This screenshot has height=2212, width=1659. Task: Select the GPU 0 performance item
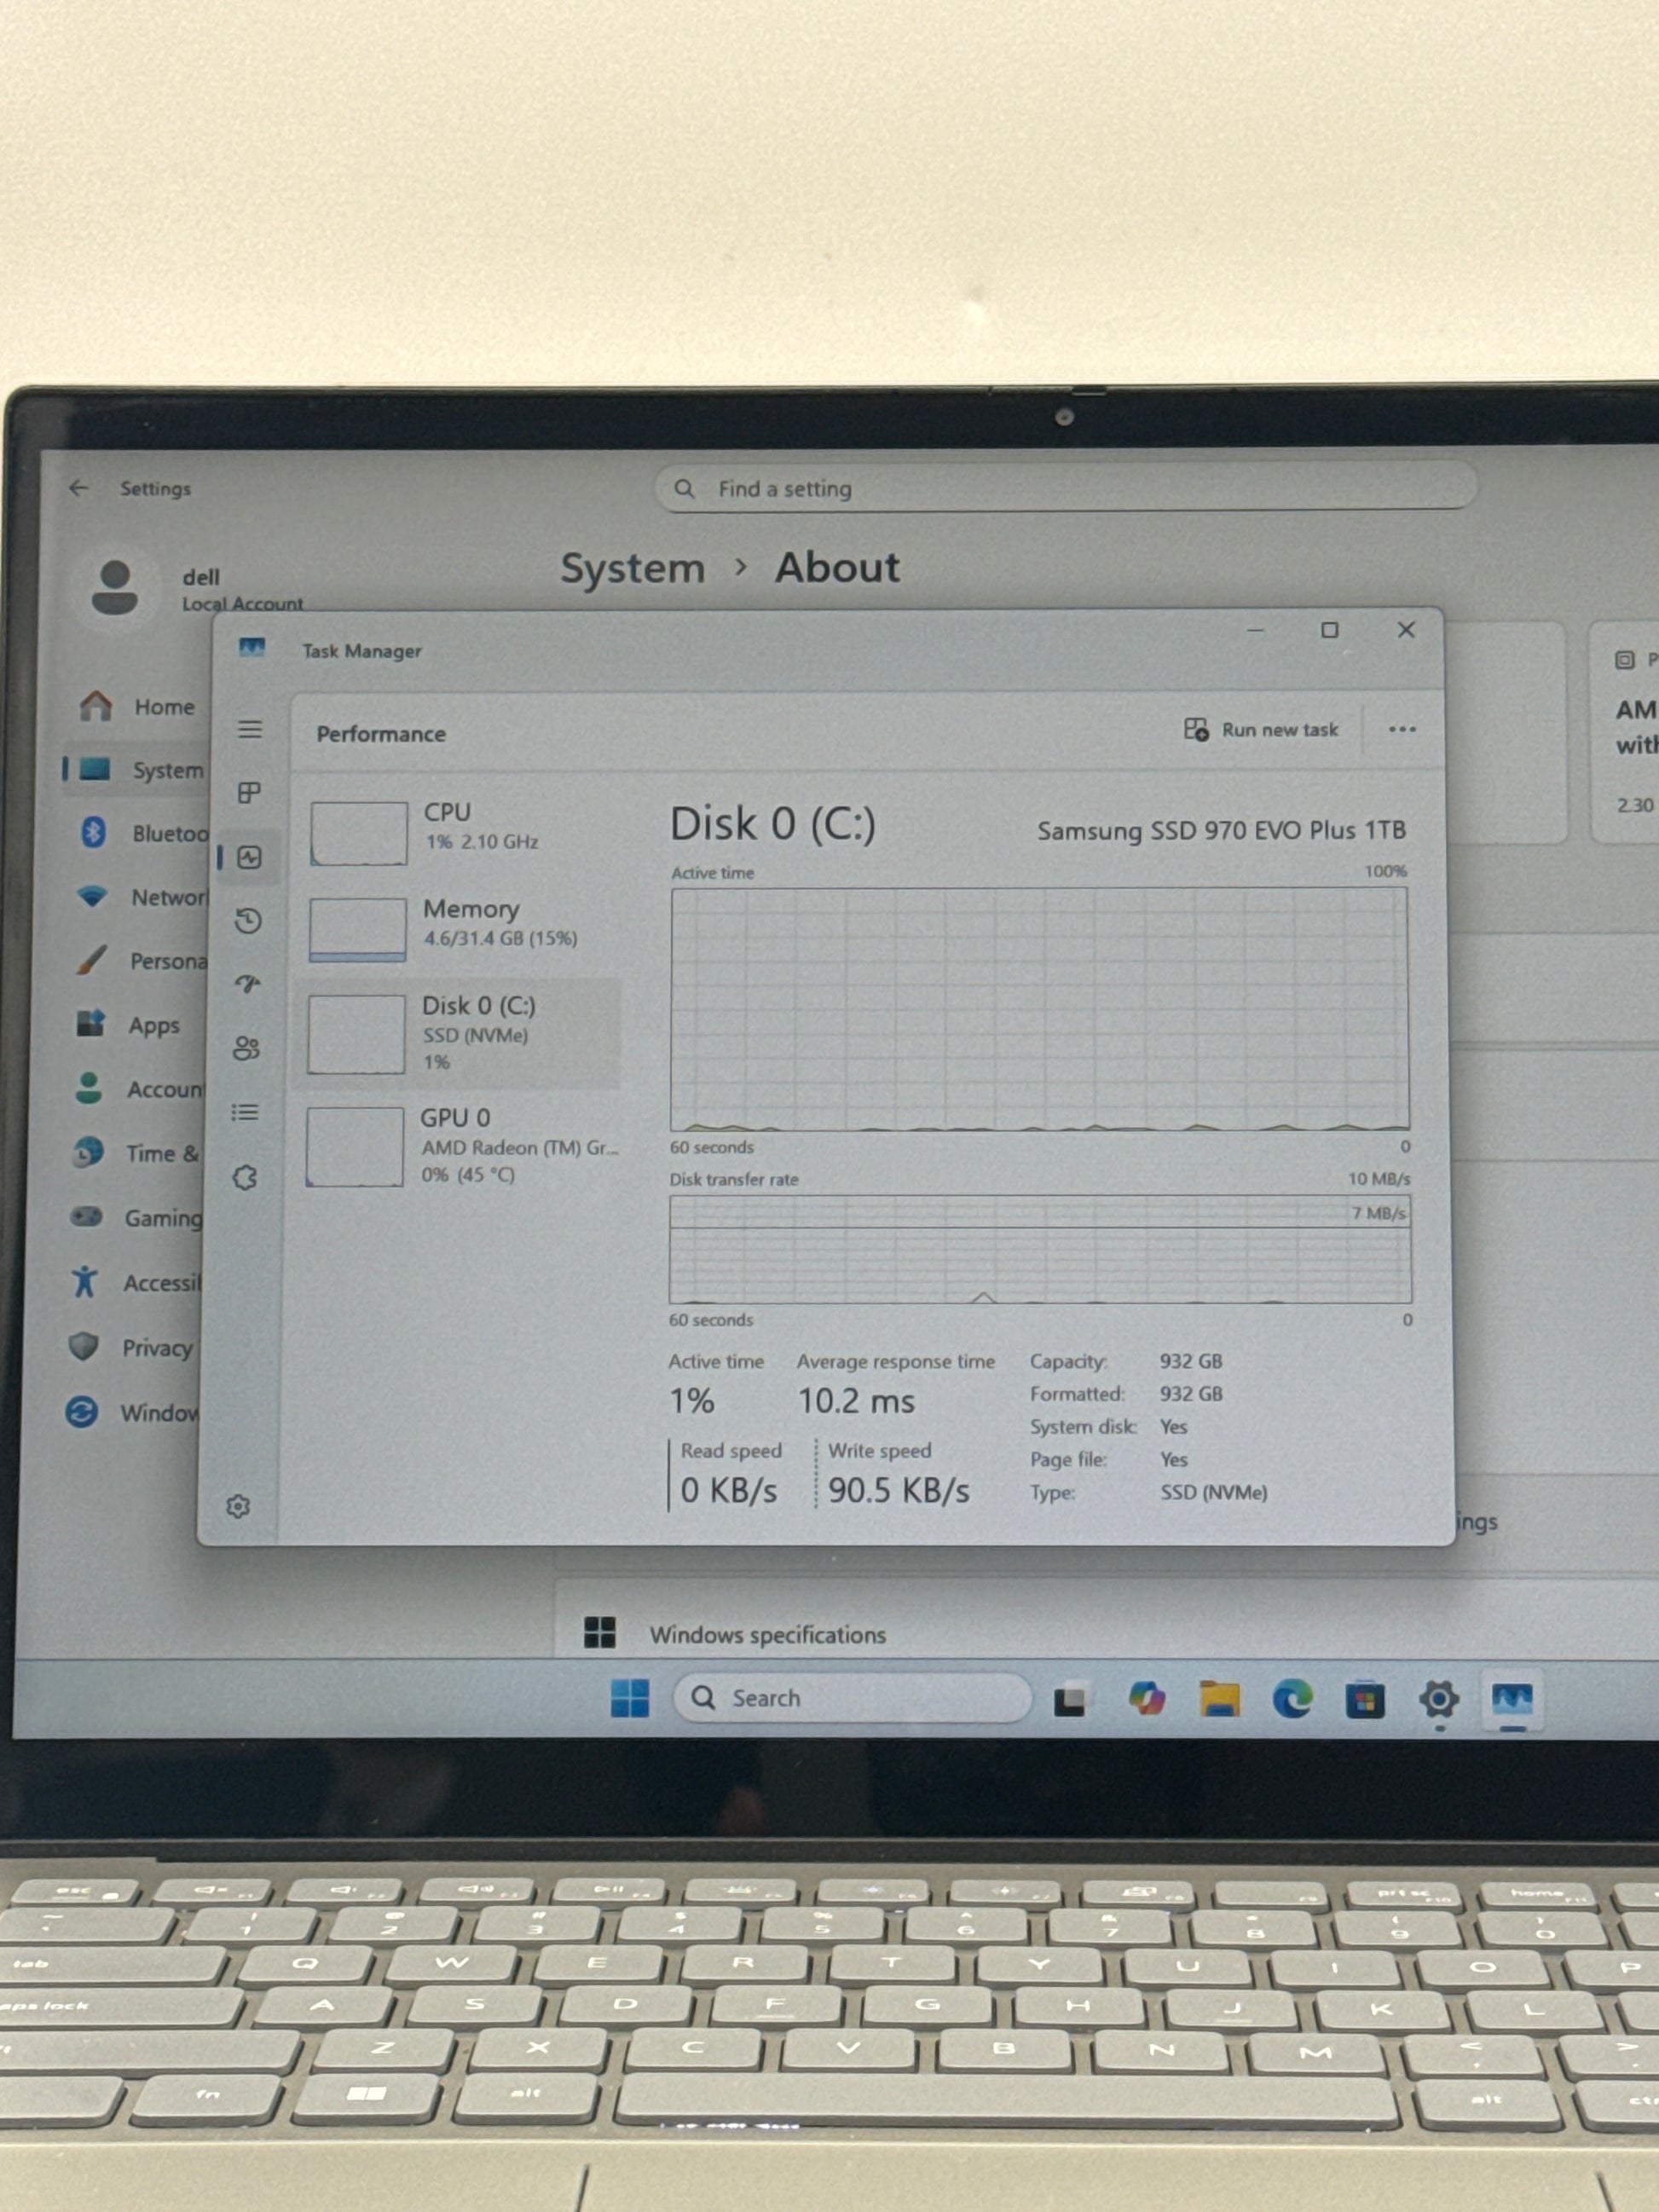tap(460, 1145)
